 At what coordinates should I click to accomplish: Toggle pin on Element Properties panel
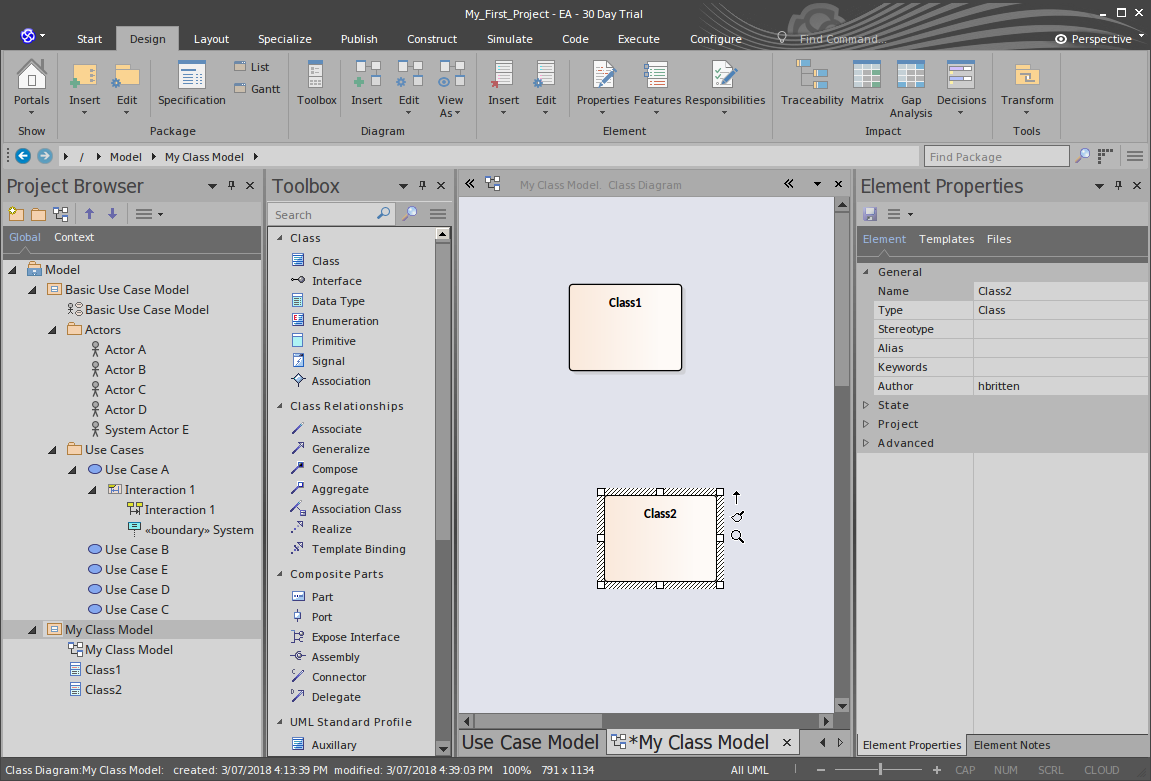click(x=1118, y=186)
